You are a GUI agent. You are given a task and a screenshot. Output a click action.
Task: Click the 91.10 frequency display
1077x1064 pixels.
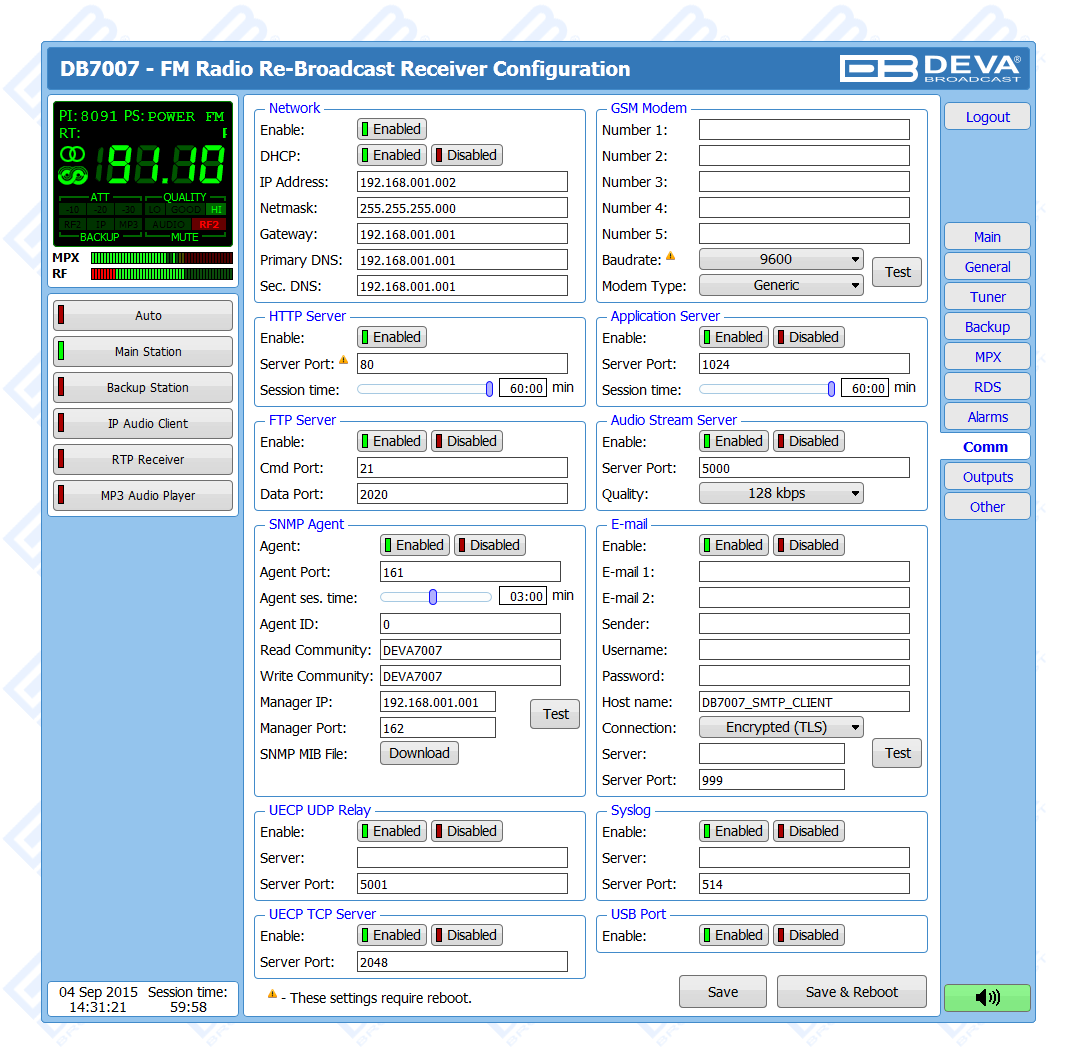coord(165,165)
